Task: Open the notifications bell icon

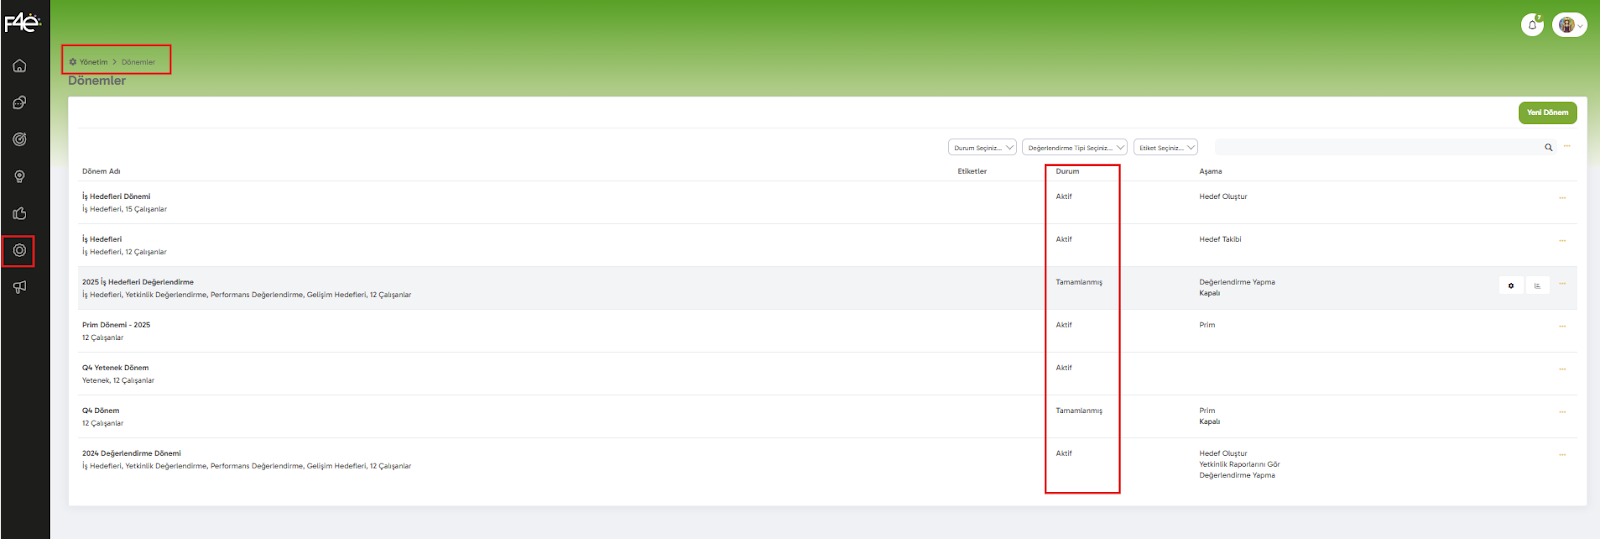Action: pyautogui.click(x=1532, y=25)
